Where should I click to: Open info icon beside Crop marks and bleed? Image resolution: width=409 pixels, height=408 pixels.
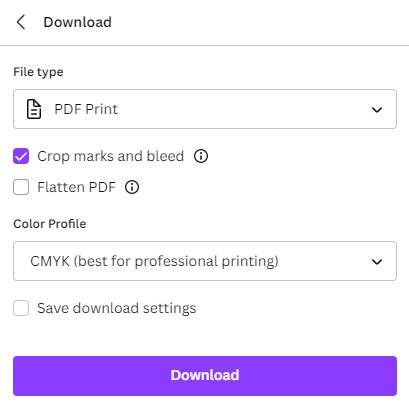[x=201, y=156]
